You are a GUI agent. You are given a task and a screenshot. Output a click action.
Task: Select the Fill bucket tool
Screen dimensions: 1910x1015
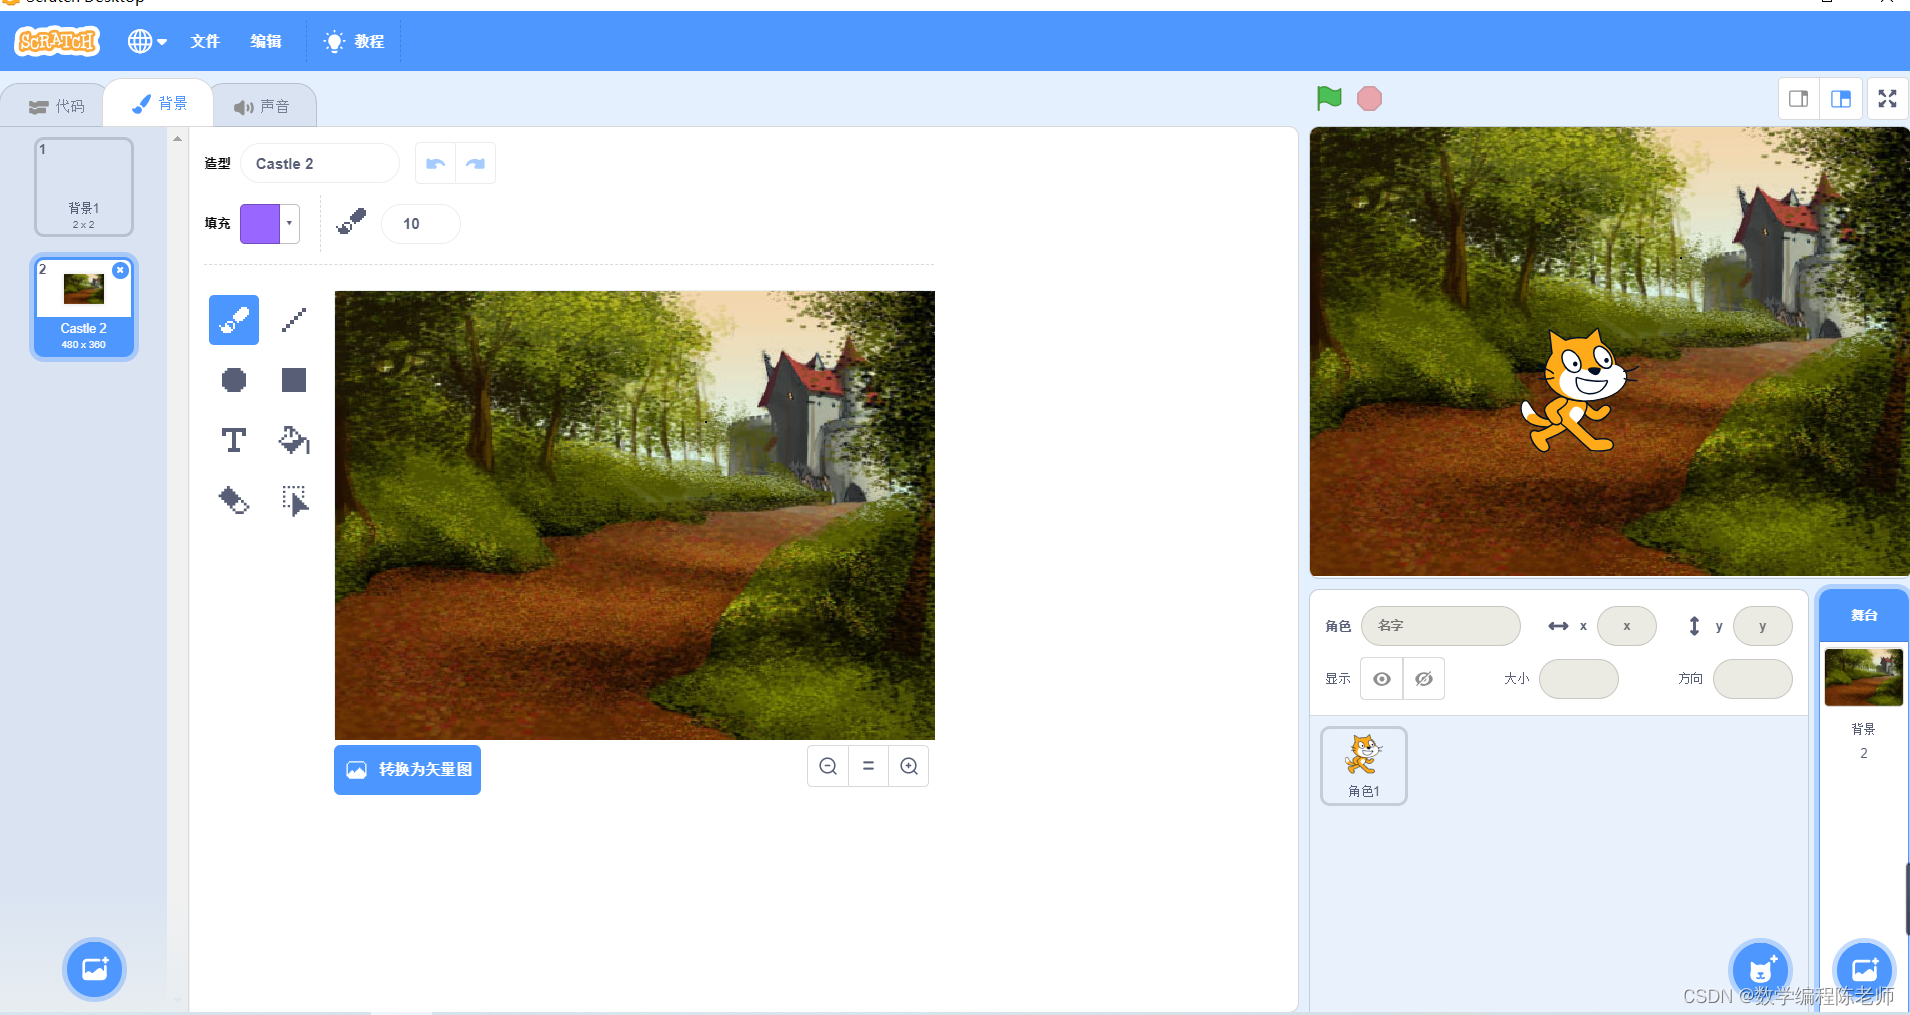pos(294,440)
